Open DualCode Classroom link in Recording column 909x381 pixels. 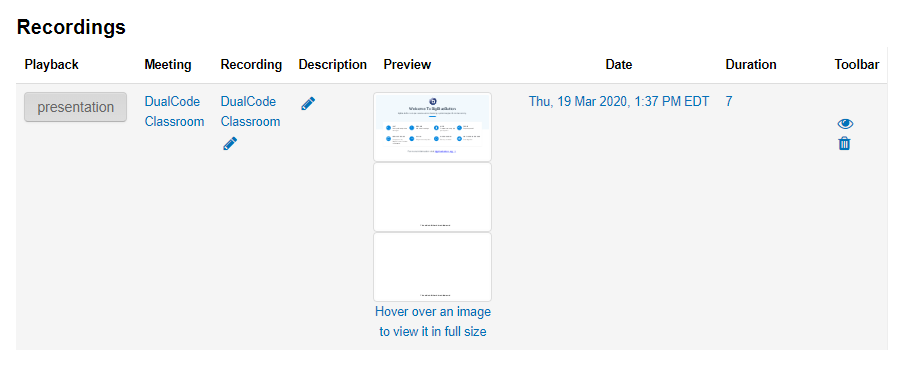click(250, 111)
